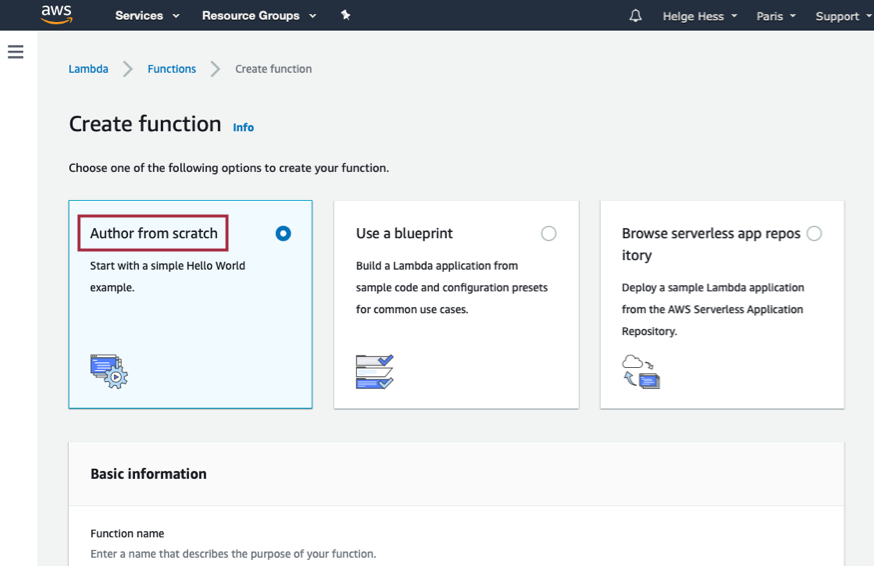Screen dimensions: 874x566
Task: Click the Author from scratch gear window icon
Action: (x=109, y=371)
